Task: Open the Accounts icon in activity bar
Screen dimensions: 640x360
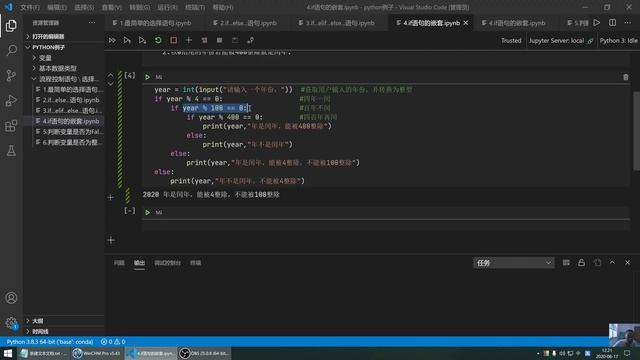Action: (11, 298)
